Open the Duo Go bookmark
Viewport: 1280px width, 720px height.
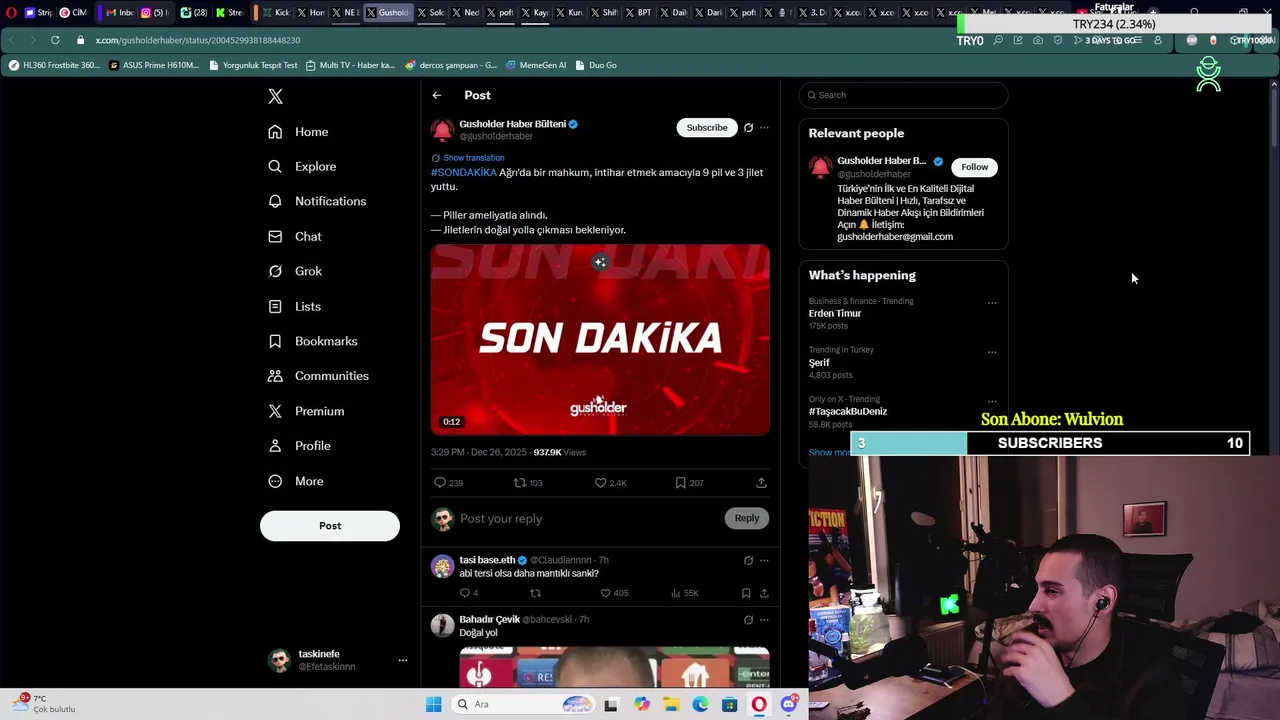[x=596, y=65]
